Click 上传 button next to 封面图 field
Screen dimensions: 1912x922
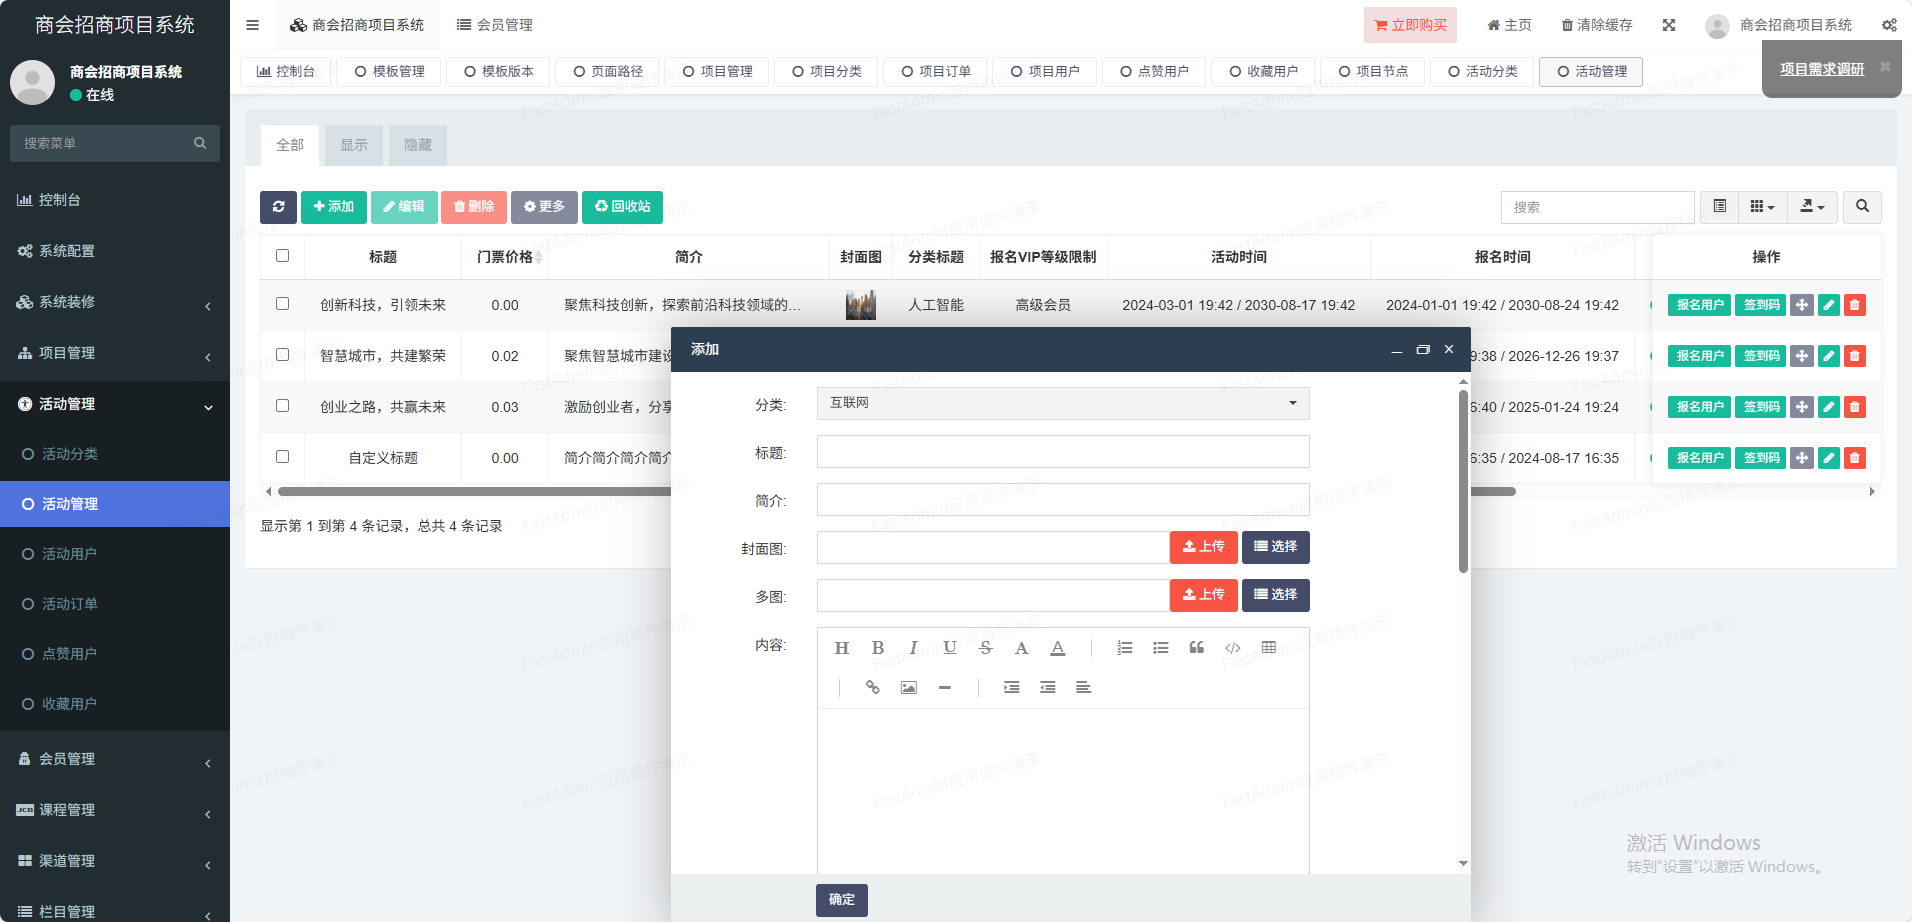(1203, 547)
